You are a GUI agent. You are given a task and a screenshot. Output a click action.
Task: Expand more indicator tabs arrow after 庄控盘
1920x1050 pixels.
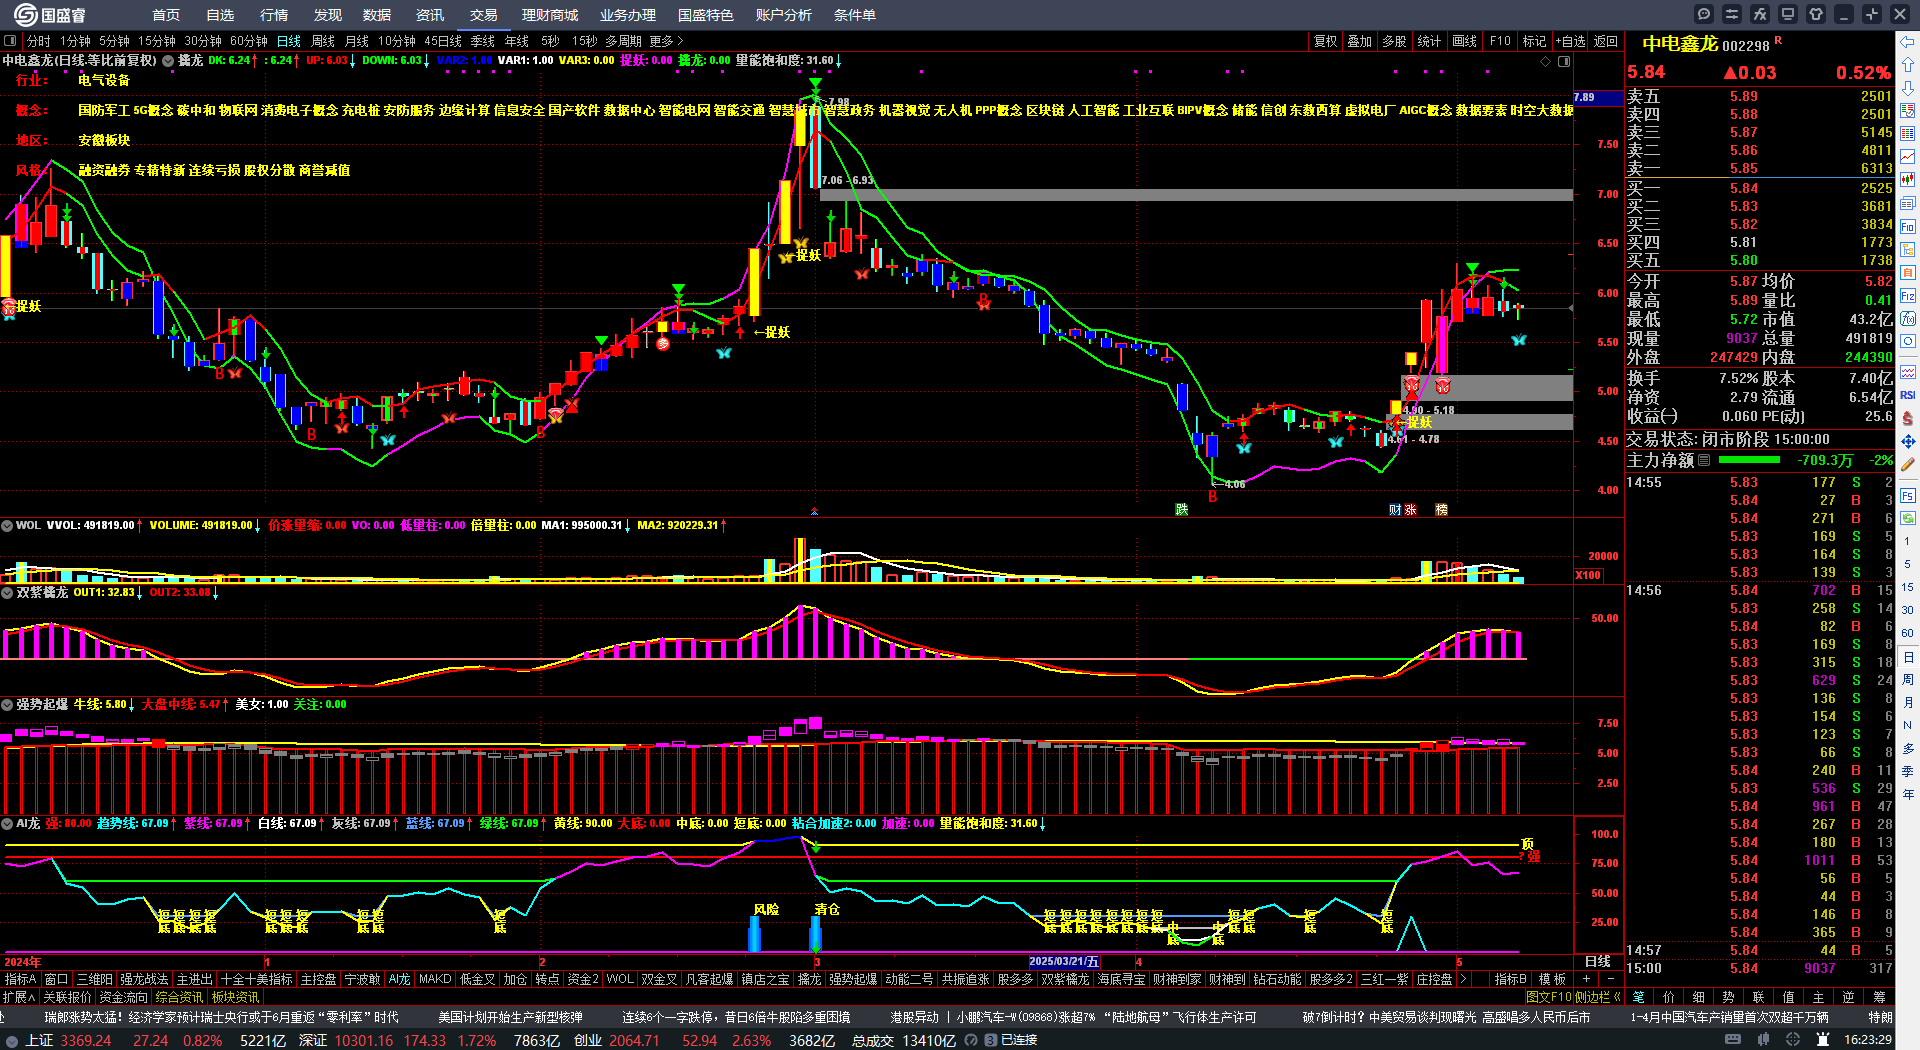[1463, 979]
